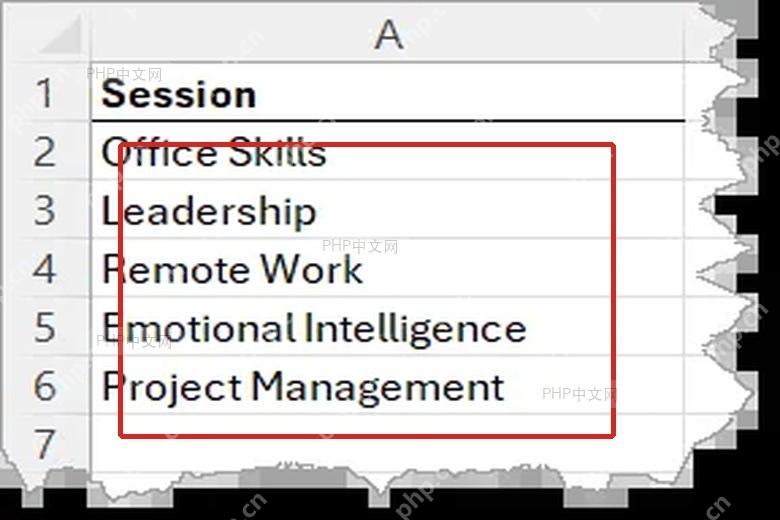Select the empty cell A7
The width and height of the screenshot is (780, 520).
[x=388, y=442]
